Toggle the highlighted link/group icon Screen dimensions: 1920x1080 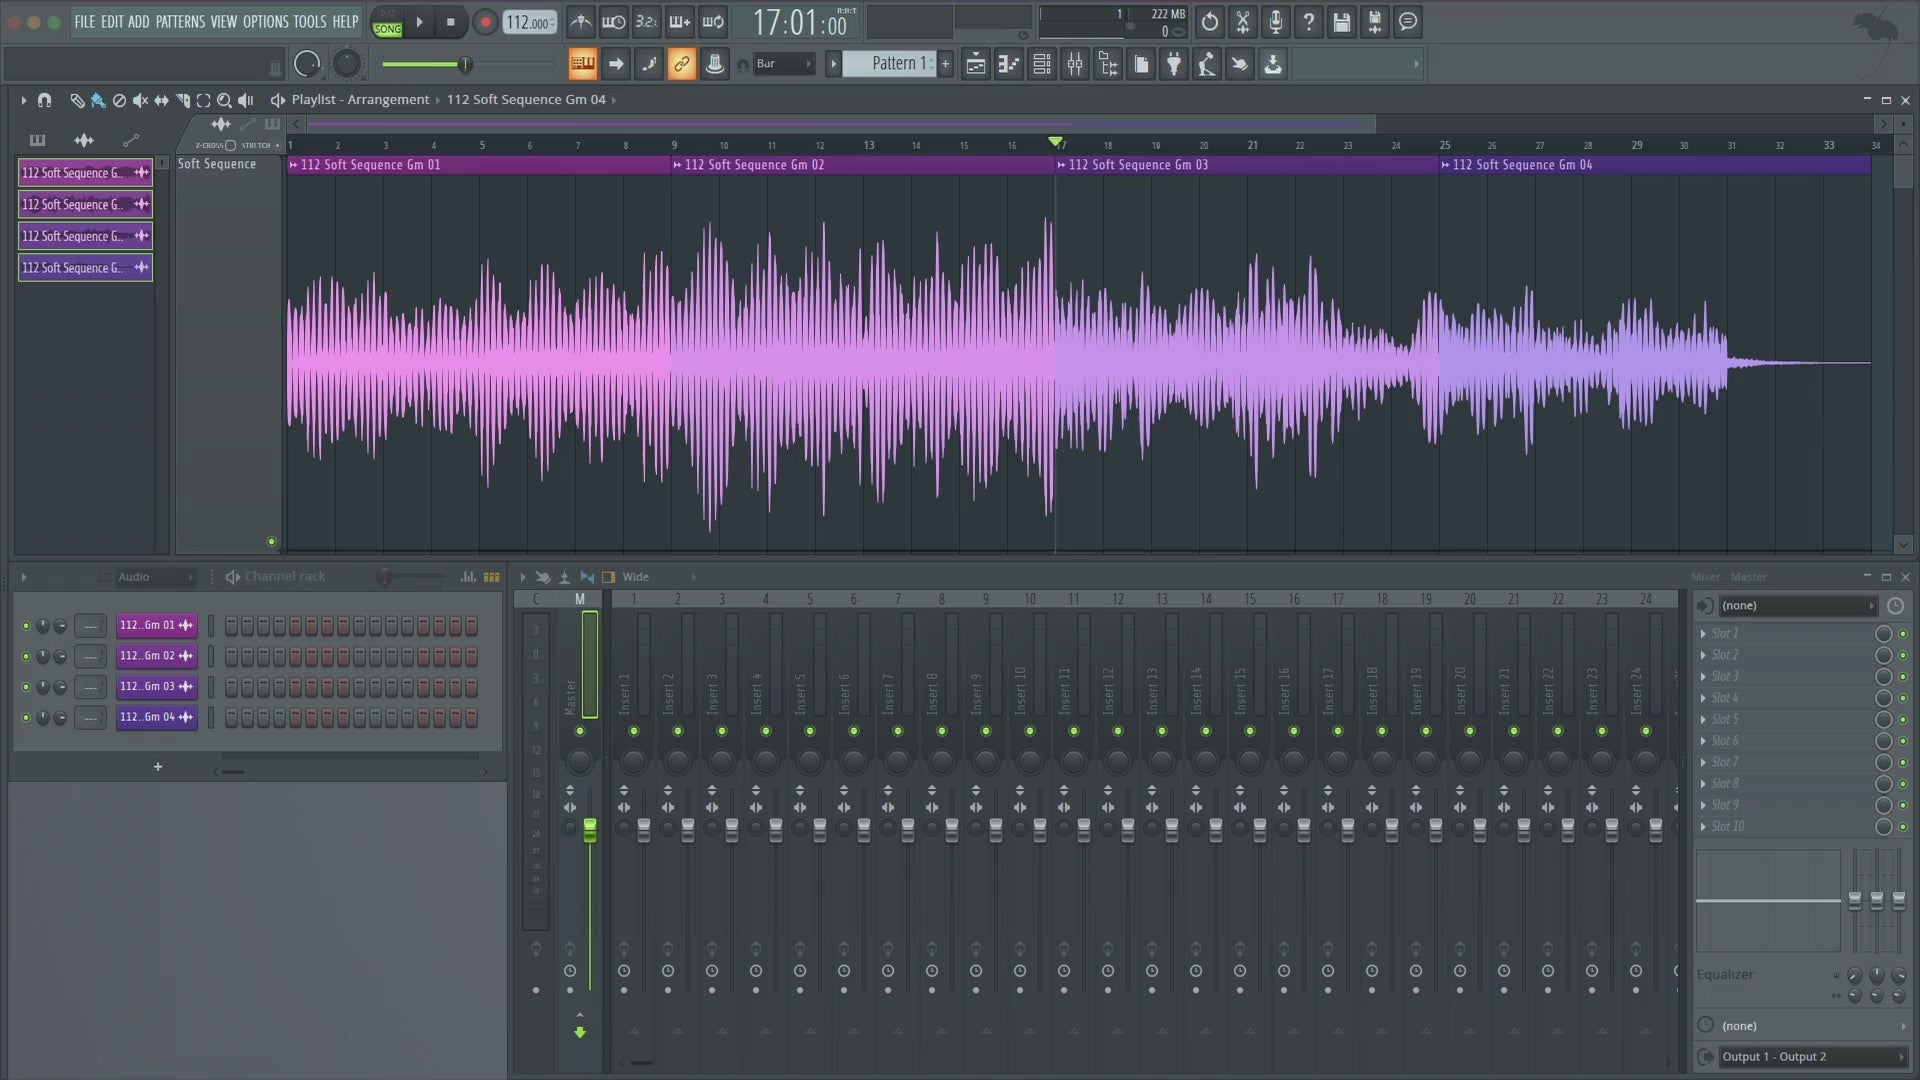[682, 64]
